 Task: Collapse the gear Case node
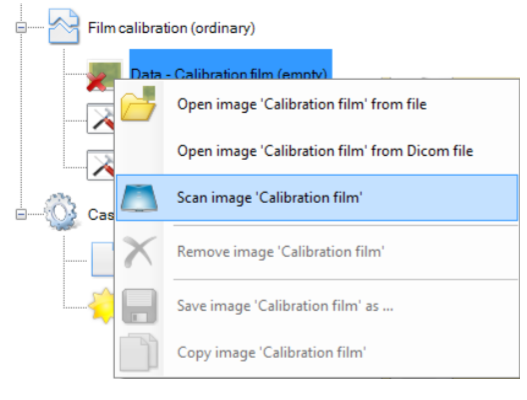point(21,214)
